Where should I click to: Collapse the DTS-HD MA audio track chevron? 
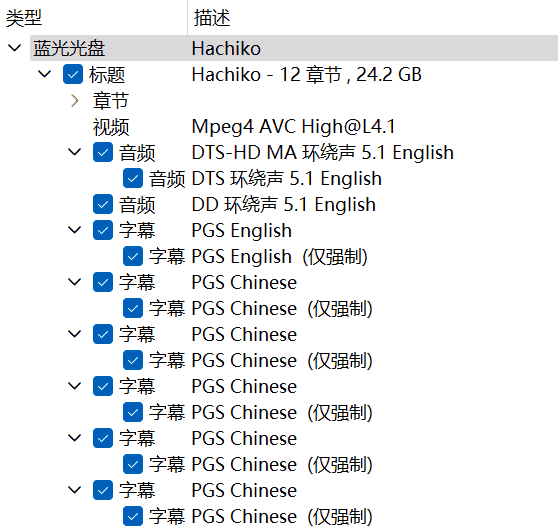tap(75, 152)
